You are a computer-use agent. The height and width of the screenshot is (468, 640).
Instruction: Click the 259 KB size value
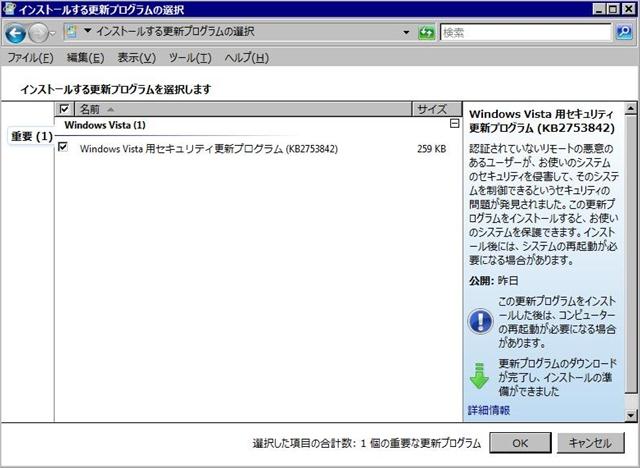tap(431, 149)
